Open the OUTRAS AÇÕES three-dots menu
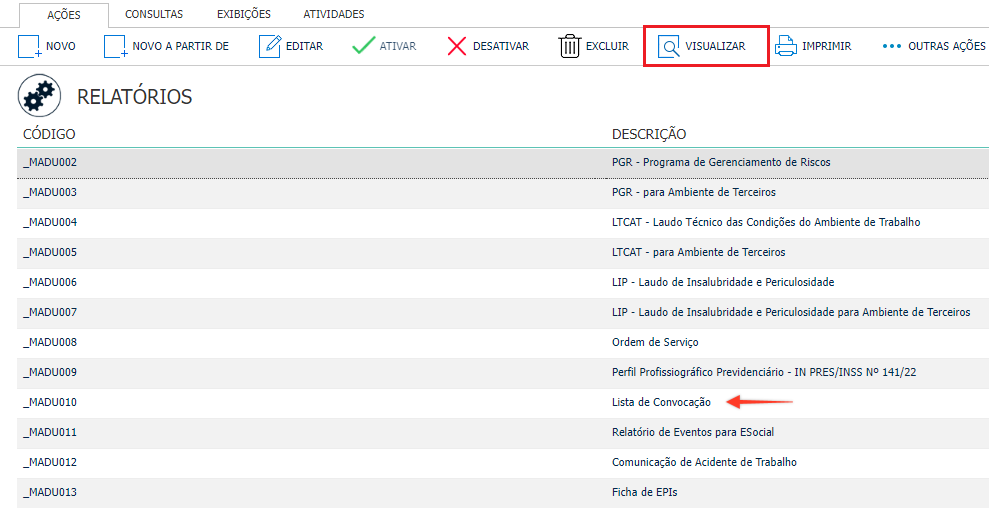 (891, 46)
